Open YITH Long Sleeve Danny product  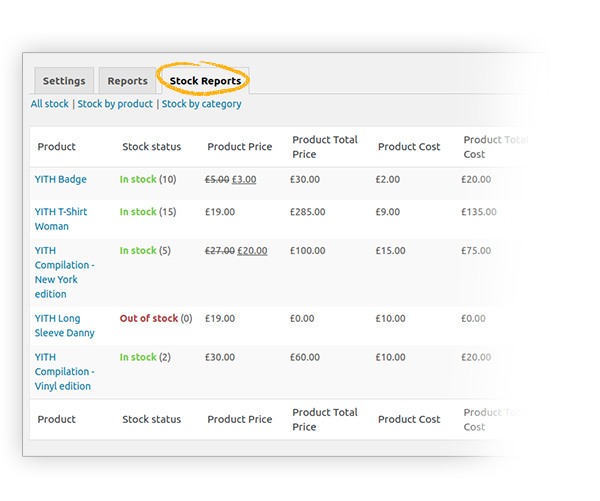pyautogui.click(x=64, y=326)
